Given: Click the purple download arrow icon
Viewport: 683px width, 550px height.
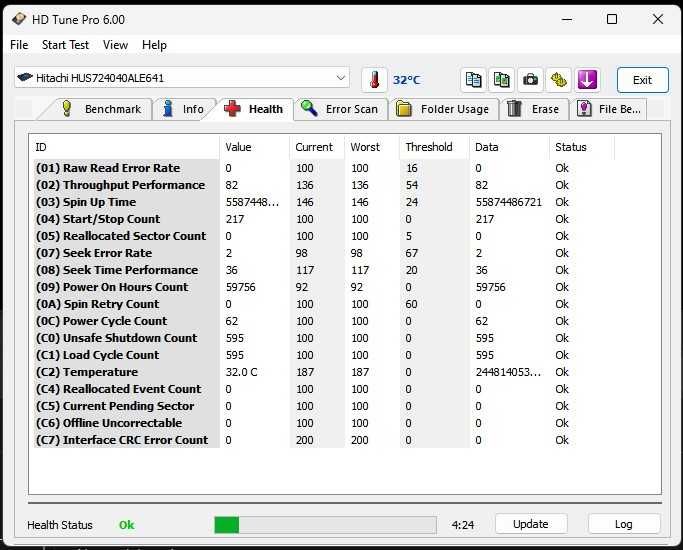Looking at the screenshot, I should 587,80.
